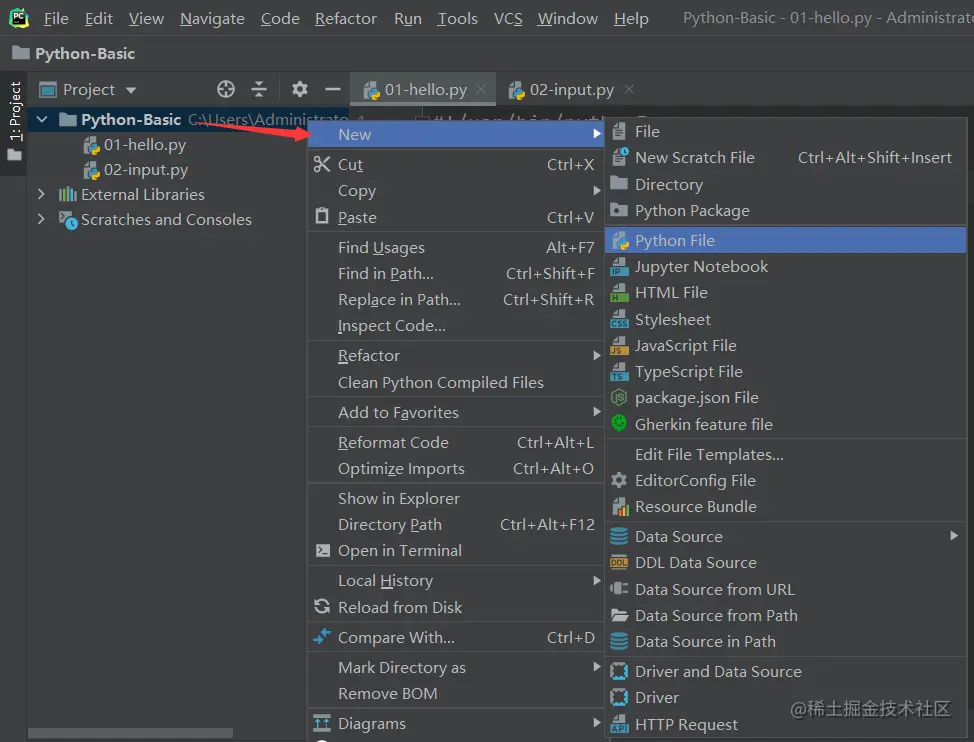Image resolution: width=974 pixels, height=742 pixels.
Task: Hide the Project panel with minus icon
Action: click(x=333, y=89)
